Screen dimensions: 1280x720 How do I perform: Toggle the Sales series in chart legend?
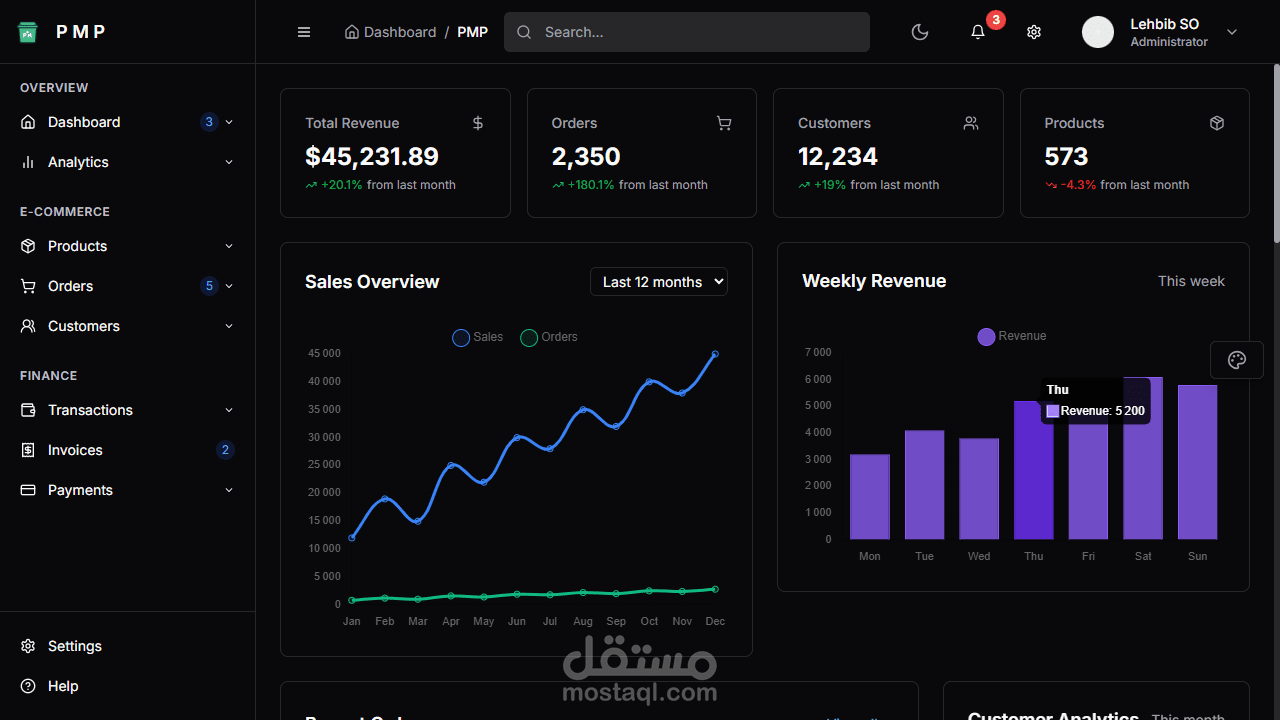click(x=477, y=337)
